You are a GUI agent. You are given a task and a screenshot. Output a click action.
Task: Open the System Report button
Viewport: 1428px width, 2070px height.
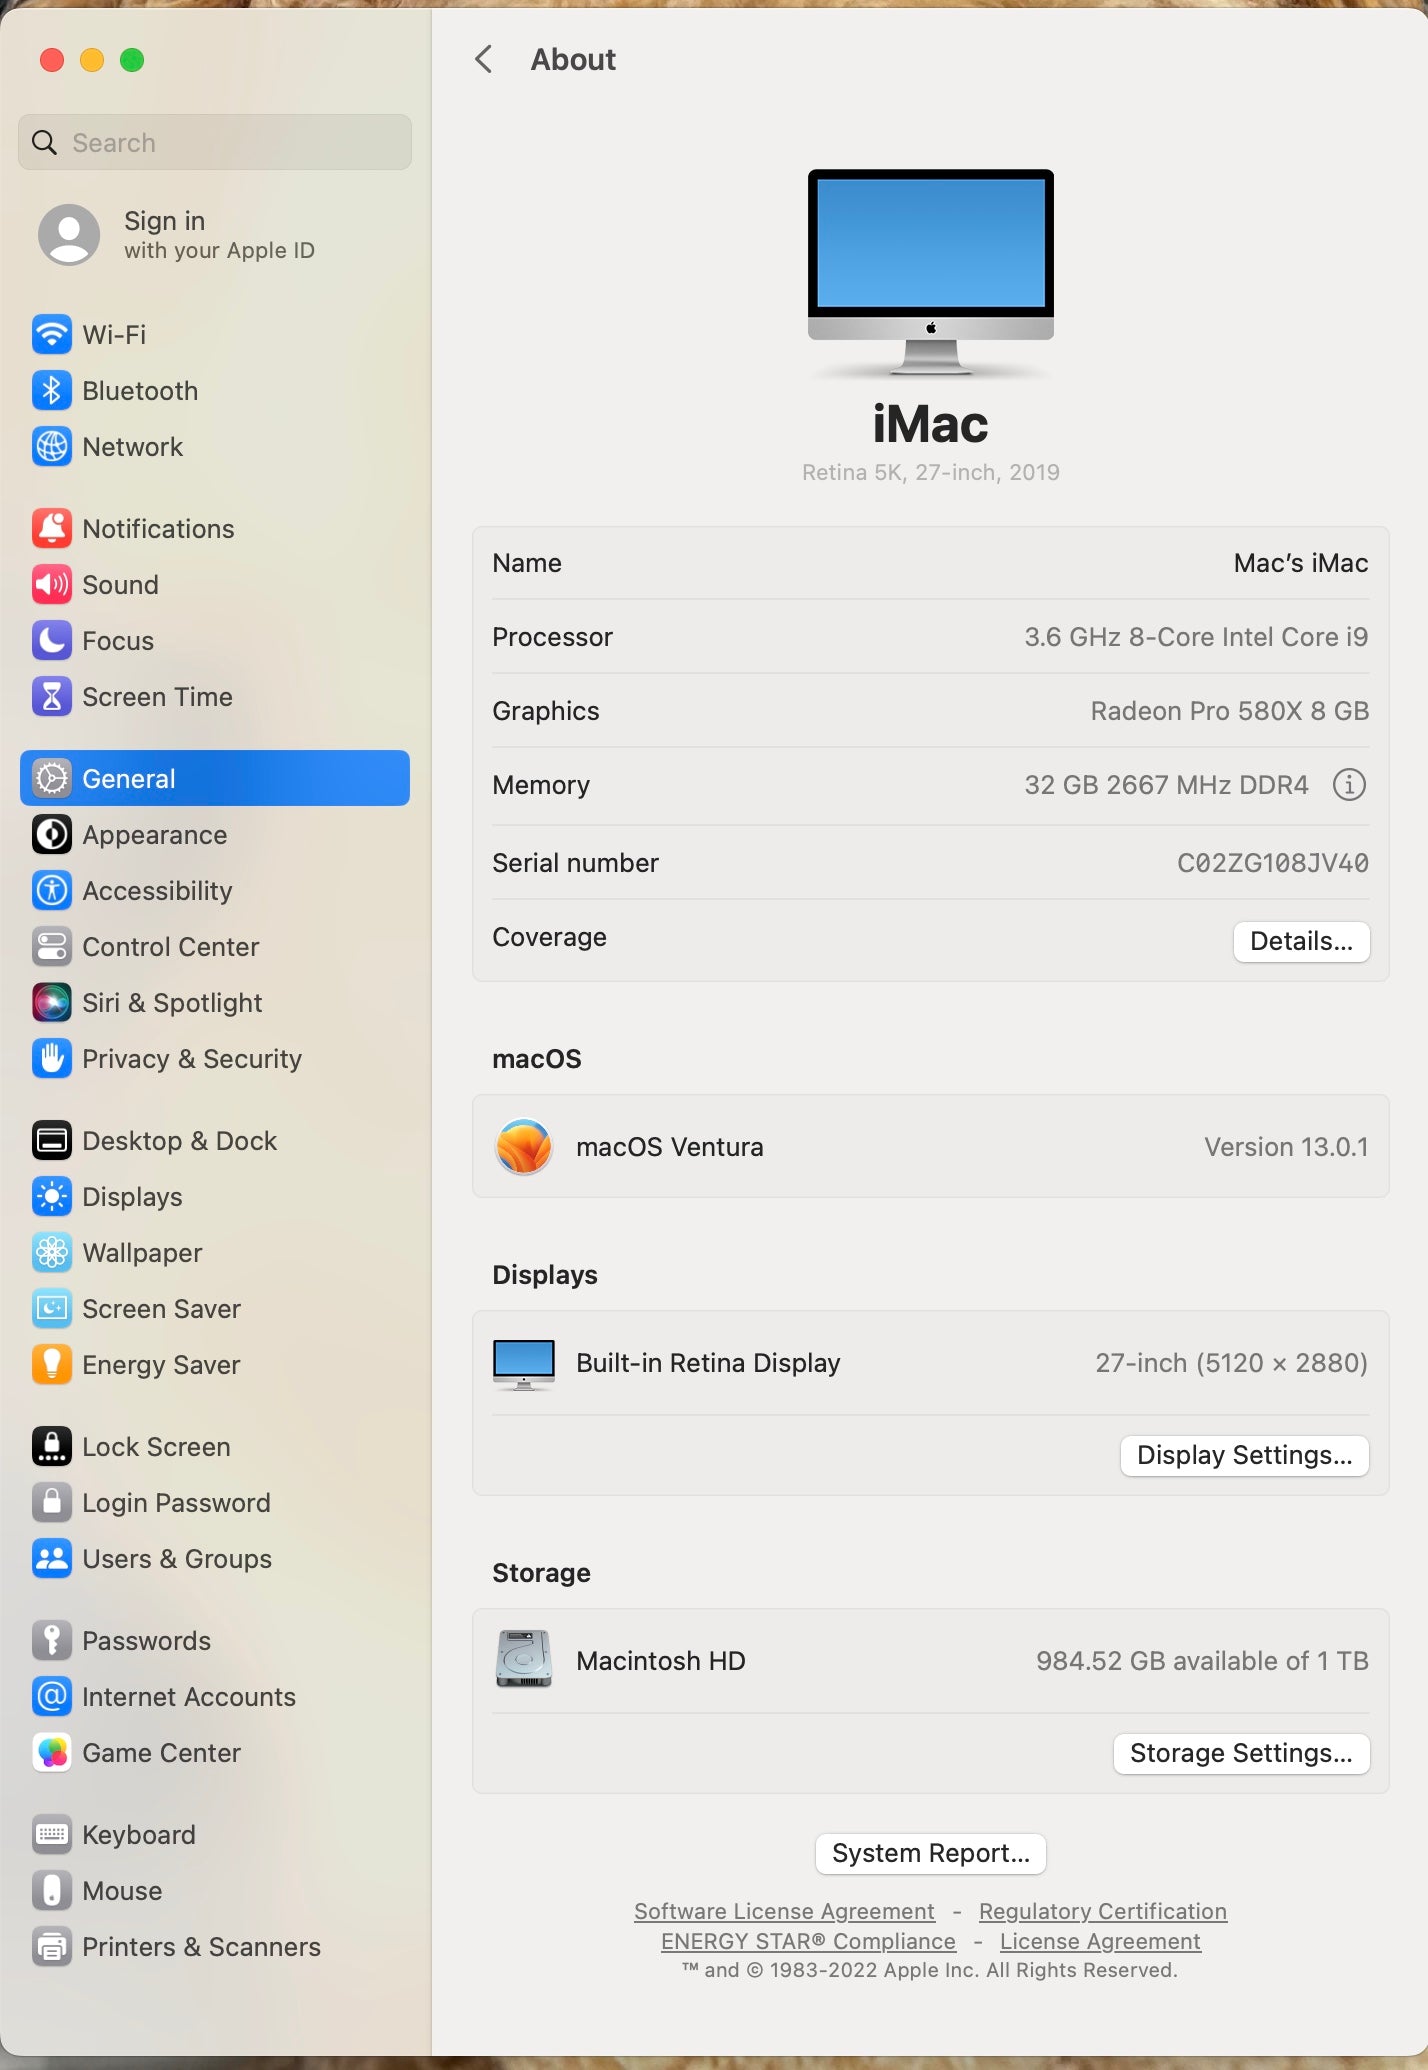pyautogui.click(x=931, y=1853)
